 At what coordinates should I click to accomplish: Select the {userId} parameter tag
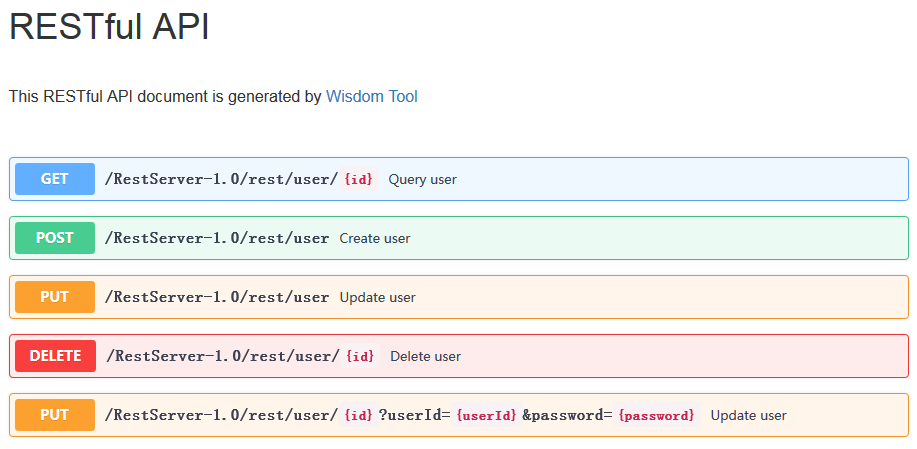[486, 415]
